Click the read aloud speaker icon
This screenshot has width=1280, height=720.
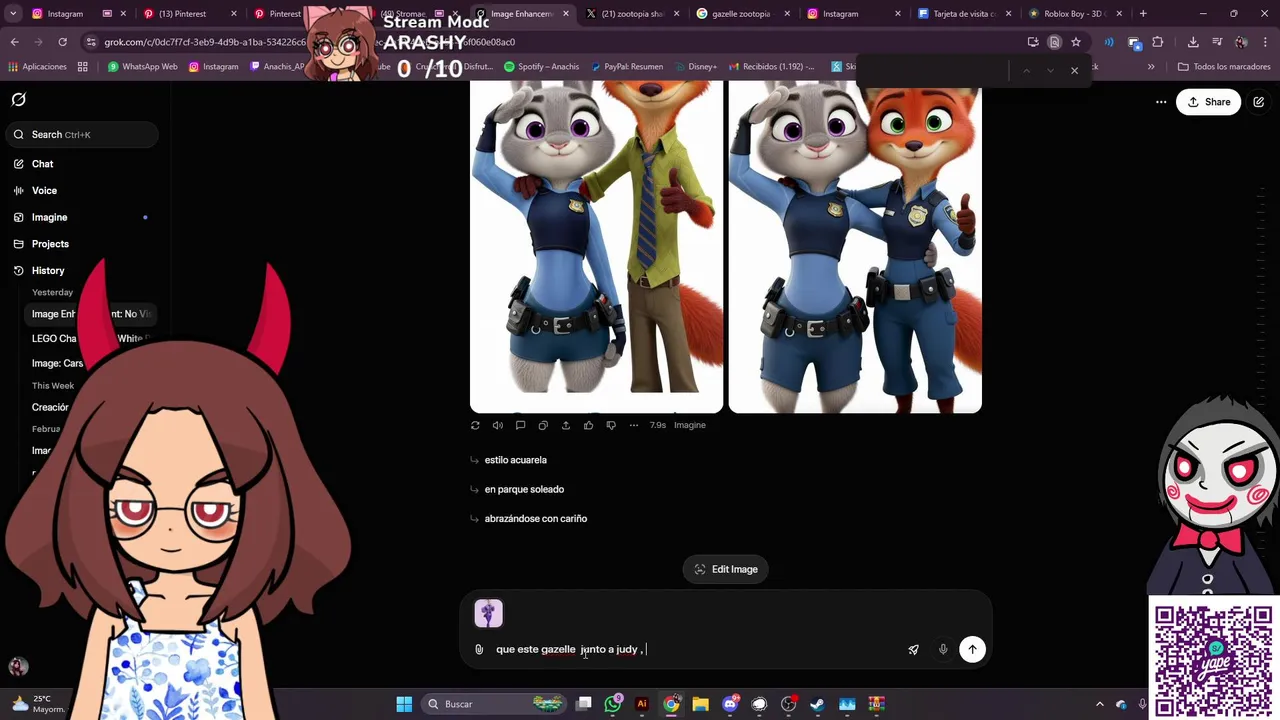(x=498, y=425)
